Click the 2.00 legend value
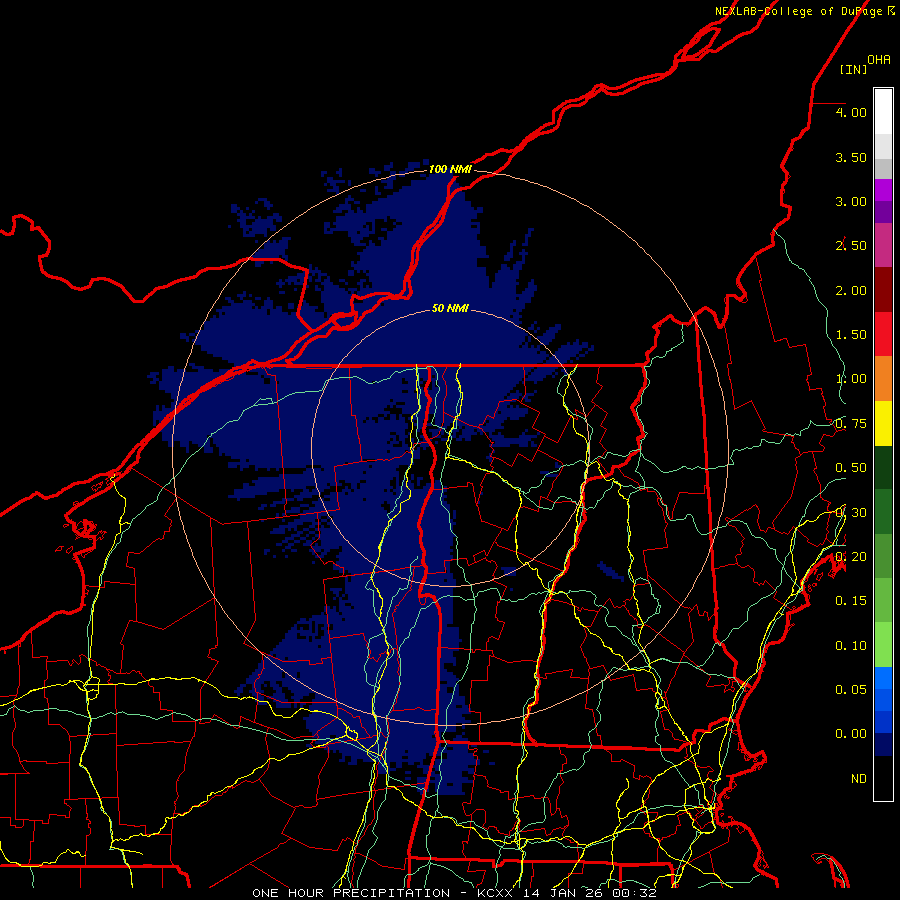Screen dimensions: 900x900 tap(851, 290)
